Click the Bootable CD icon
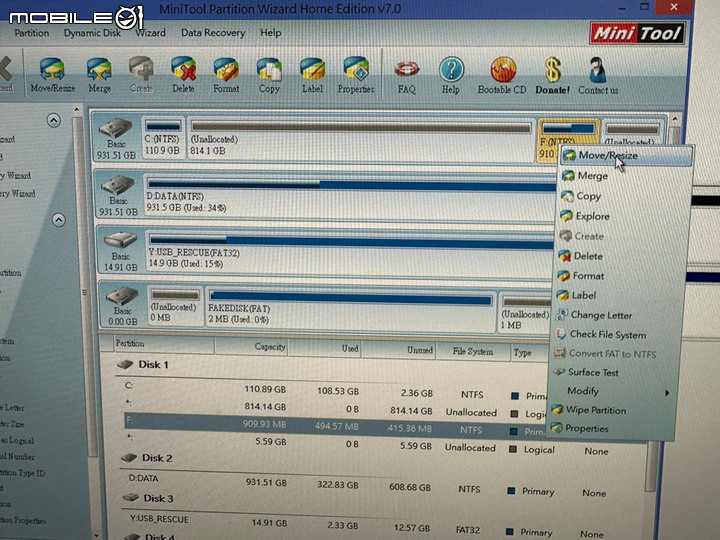Viewport: 720px width, 540px height. click(502, 76)
